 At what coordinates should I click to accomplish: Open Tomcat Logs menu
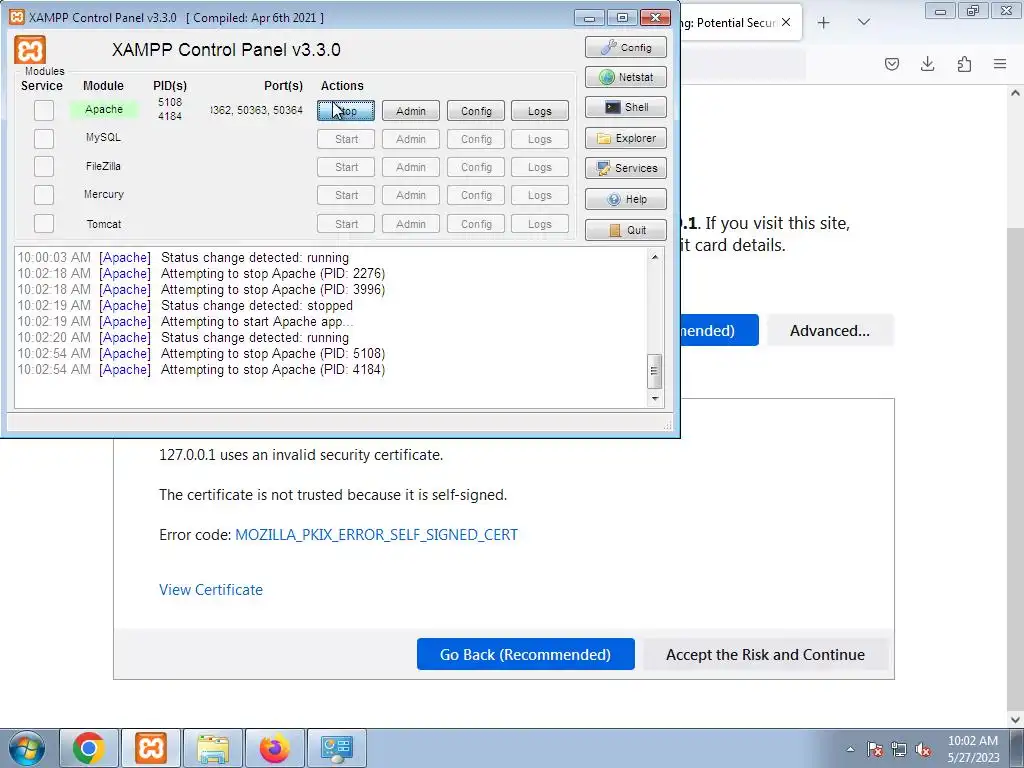pyautogui.click(x=539, y=224)
